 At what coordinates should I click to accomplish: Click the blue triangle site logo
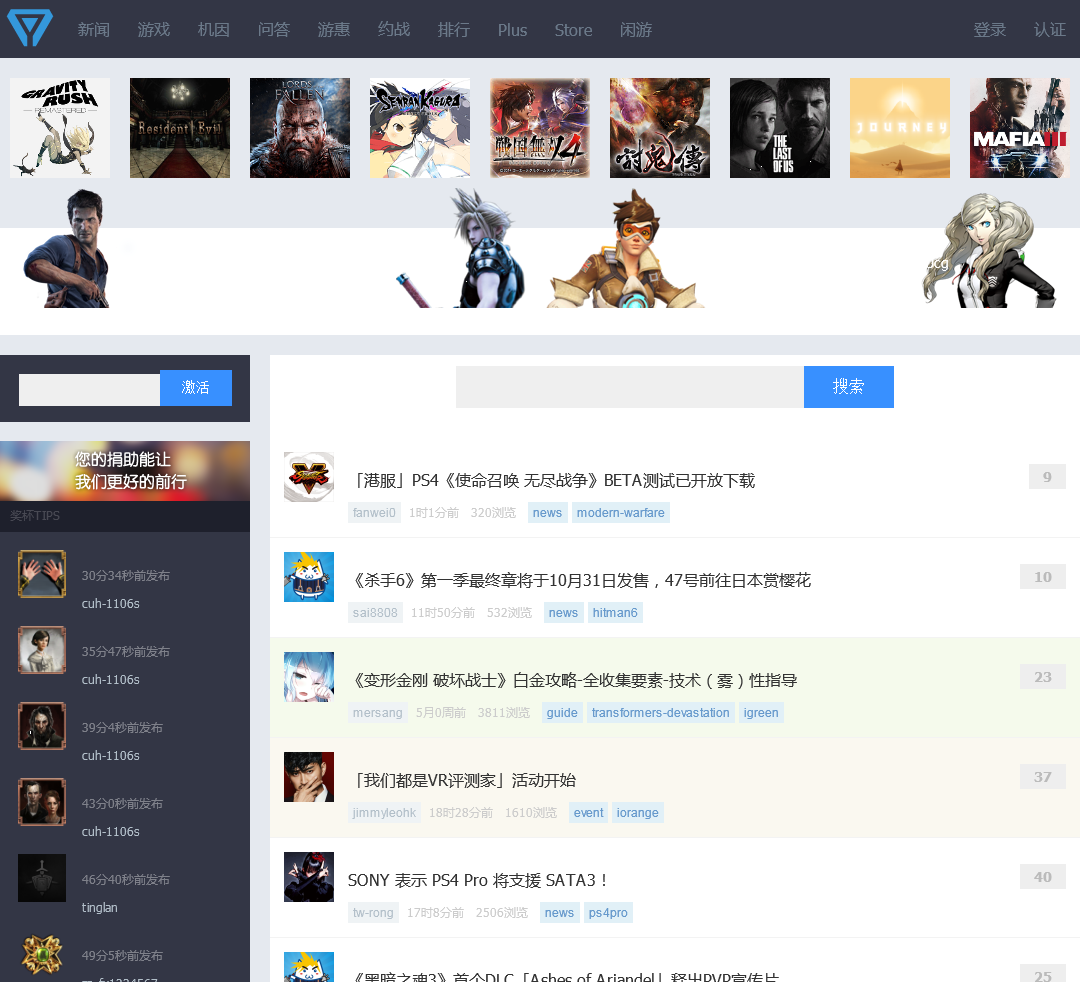coord(30,28)
